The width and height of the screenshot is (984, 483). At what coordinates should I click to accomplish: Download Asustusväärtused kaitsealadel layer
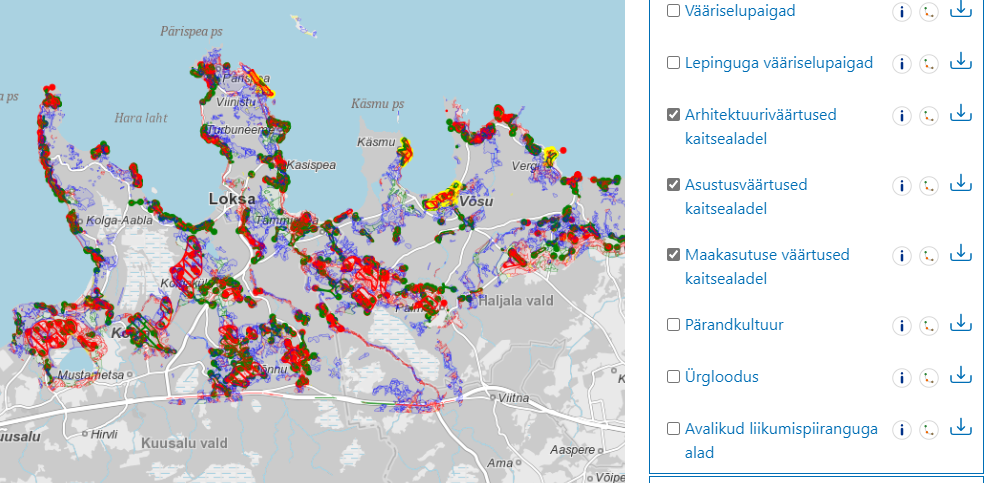[x=960, y=183]
